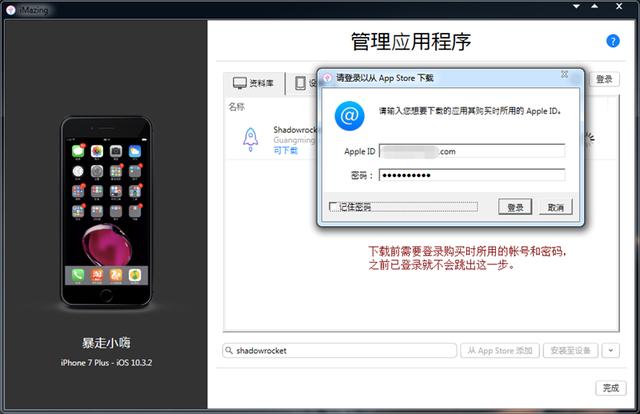Viewport: 640px width, 414px height.
Task: Click the iPhone 7 Plus device image
Action: coord(106,212)
